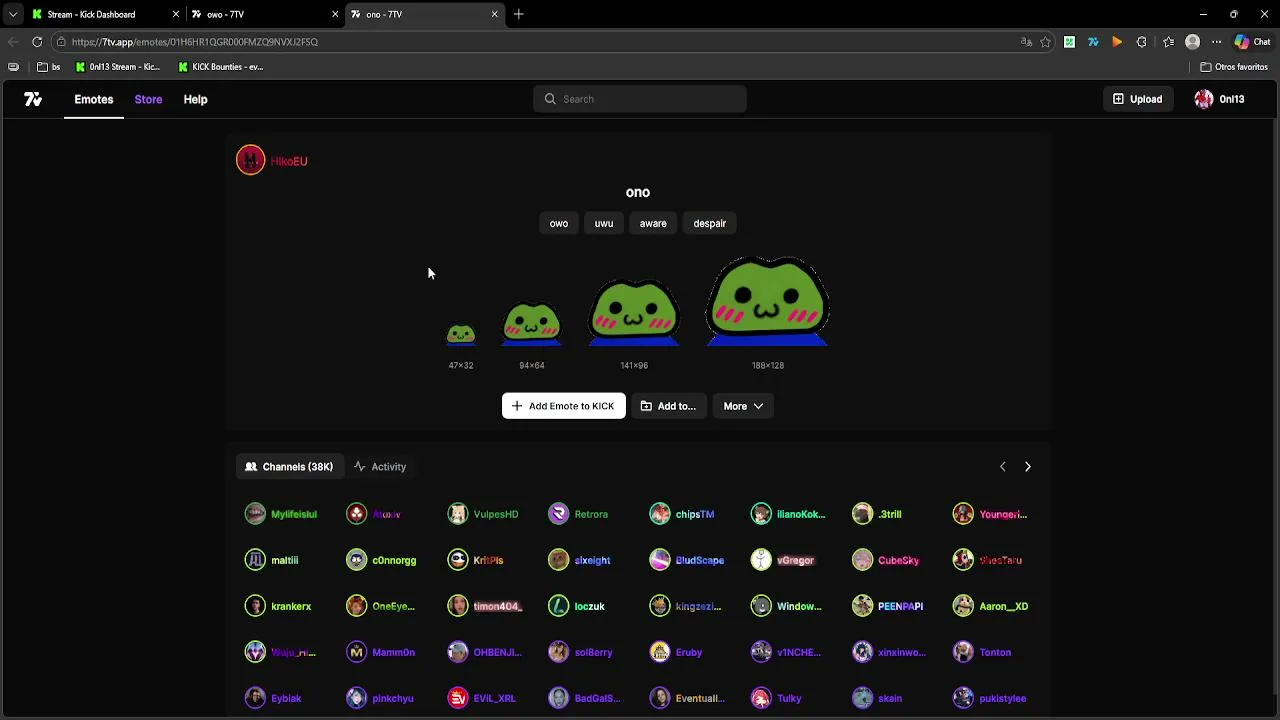
Task: Open maltiii channel
Action: coord(273,560)
